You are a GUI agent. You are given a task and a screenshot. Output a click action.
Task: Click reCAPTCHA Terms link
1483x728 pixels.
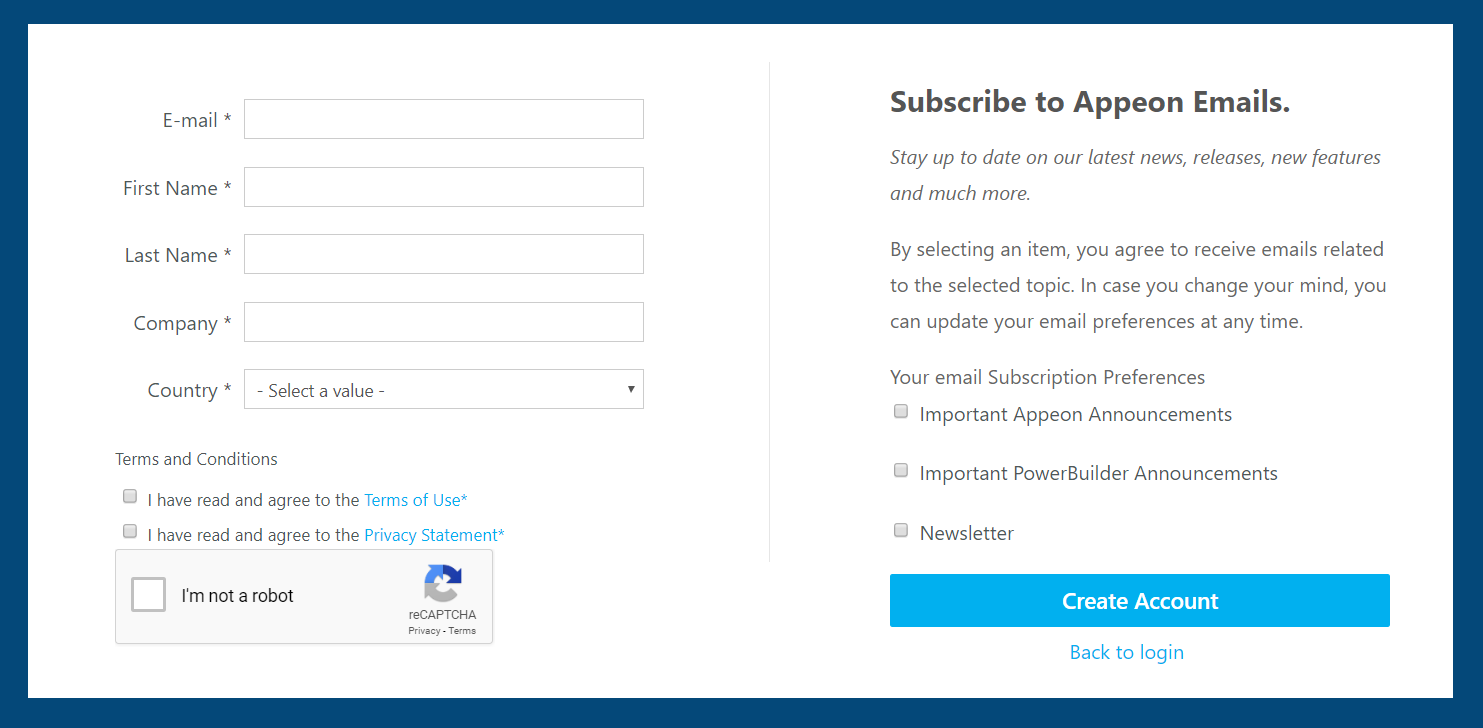462,631
